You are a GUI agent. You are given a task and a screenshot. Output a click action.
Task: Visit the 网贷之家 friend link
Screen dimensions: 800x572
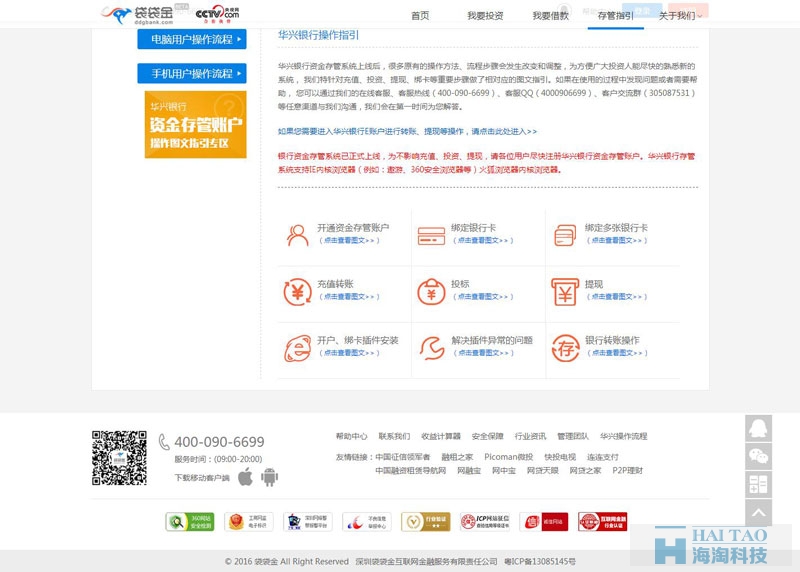point(585,470)
